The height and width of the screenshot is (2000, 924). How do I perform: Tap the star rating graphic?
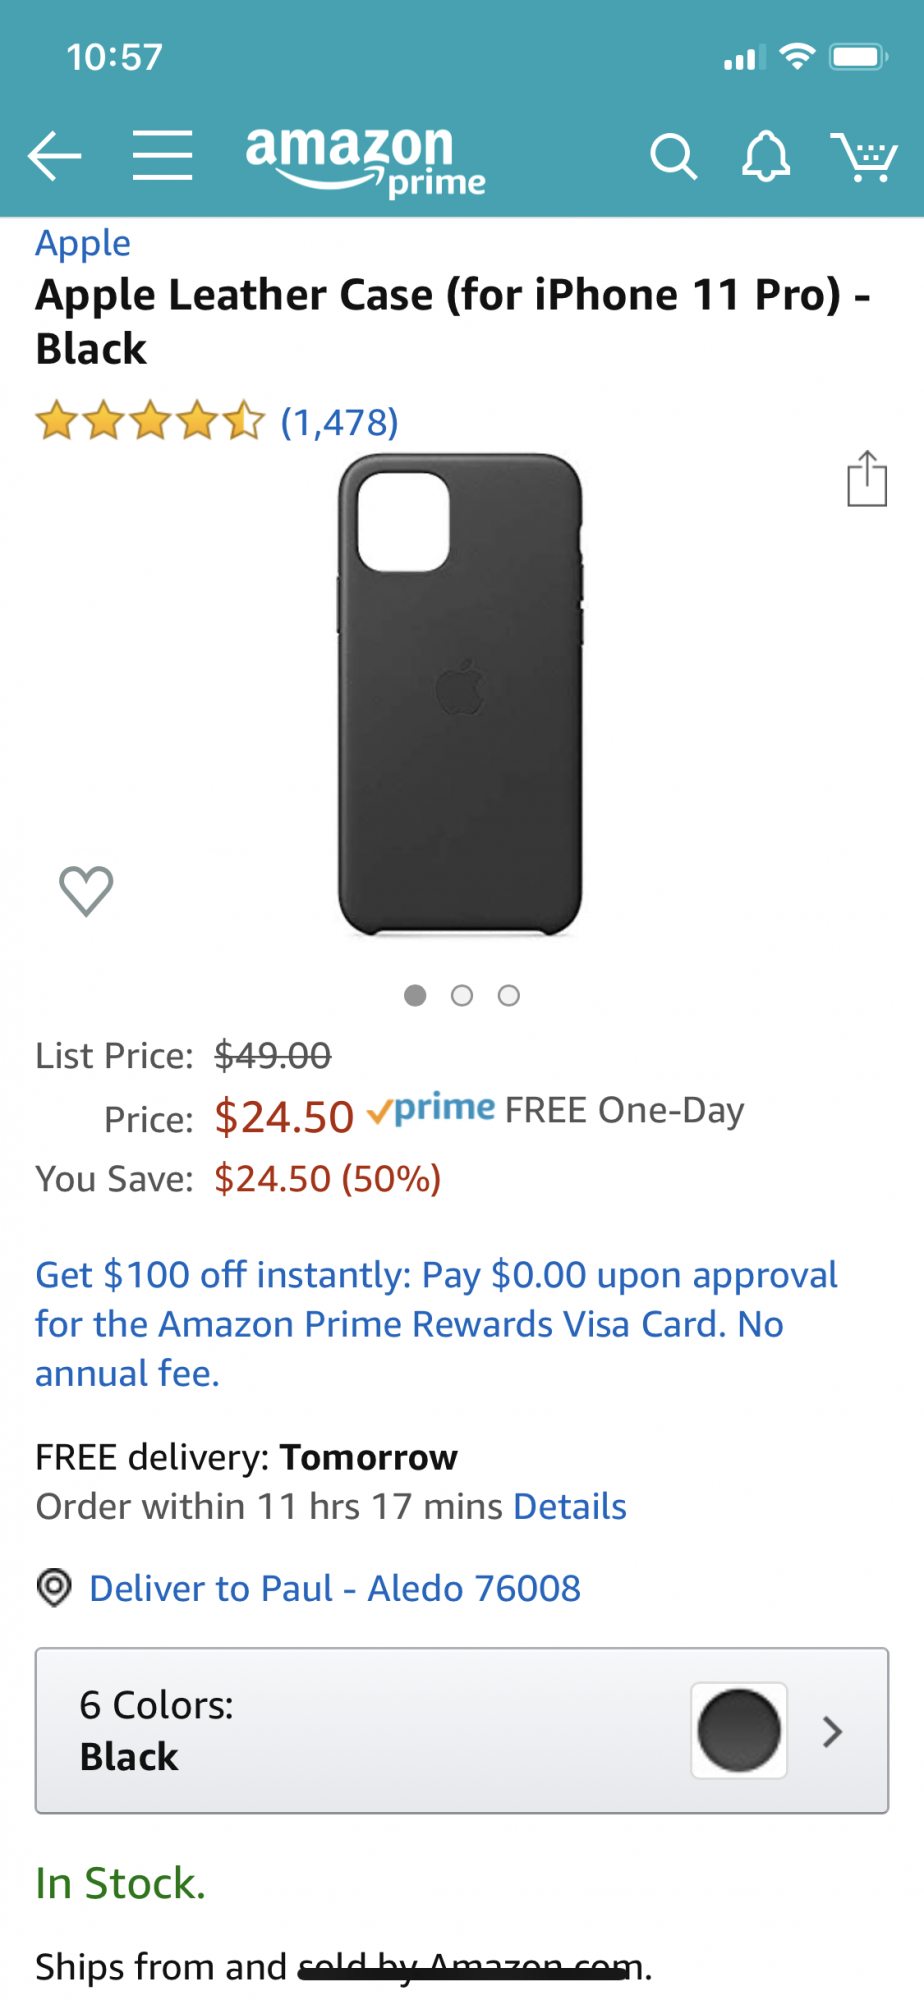point(150,422)
